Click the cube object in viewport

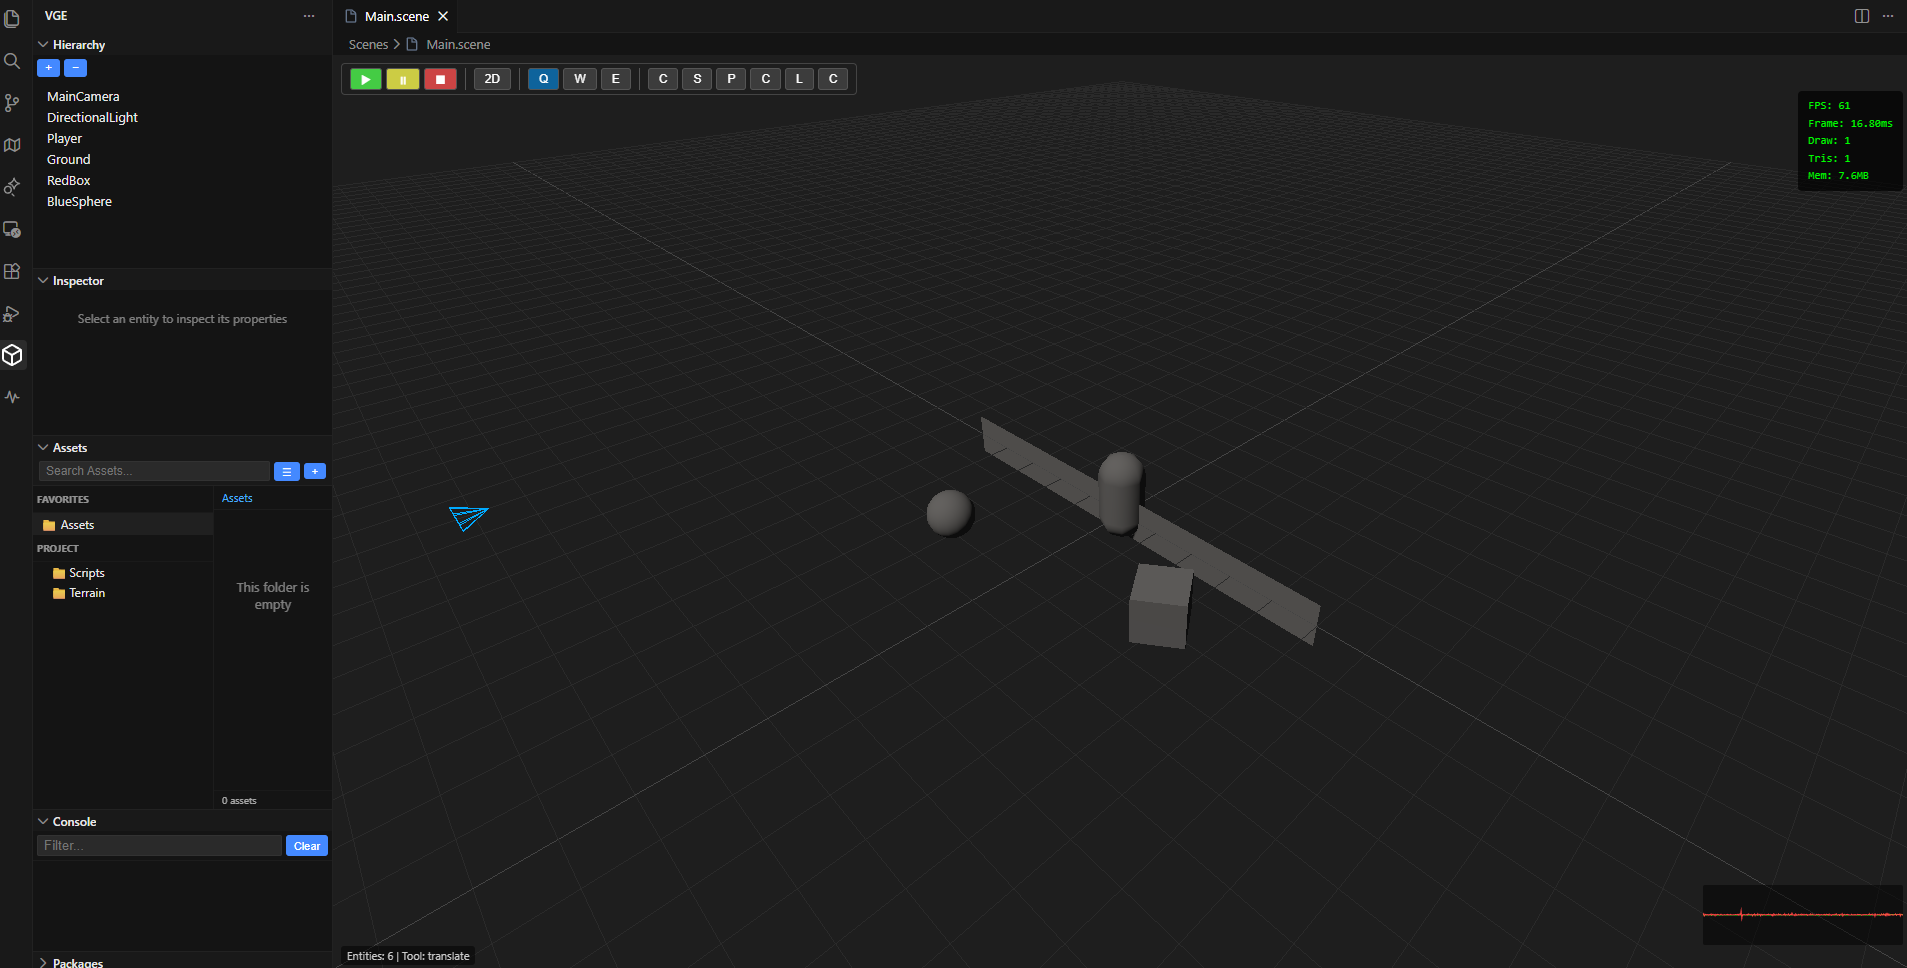click(1160, 606)
